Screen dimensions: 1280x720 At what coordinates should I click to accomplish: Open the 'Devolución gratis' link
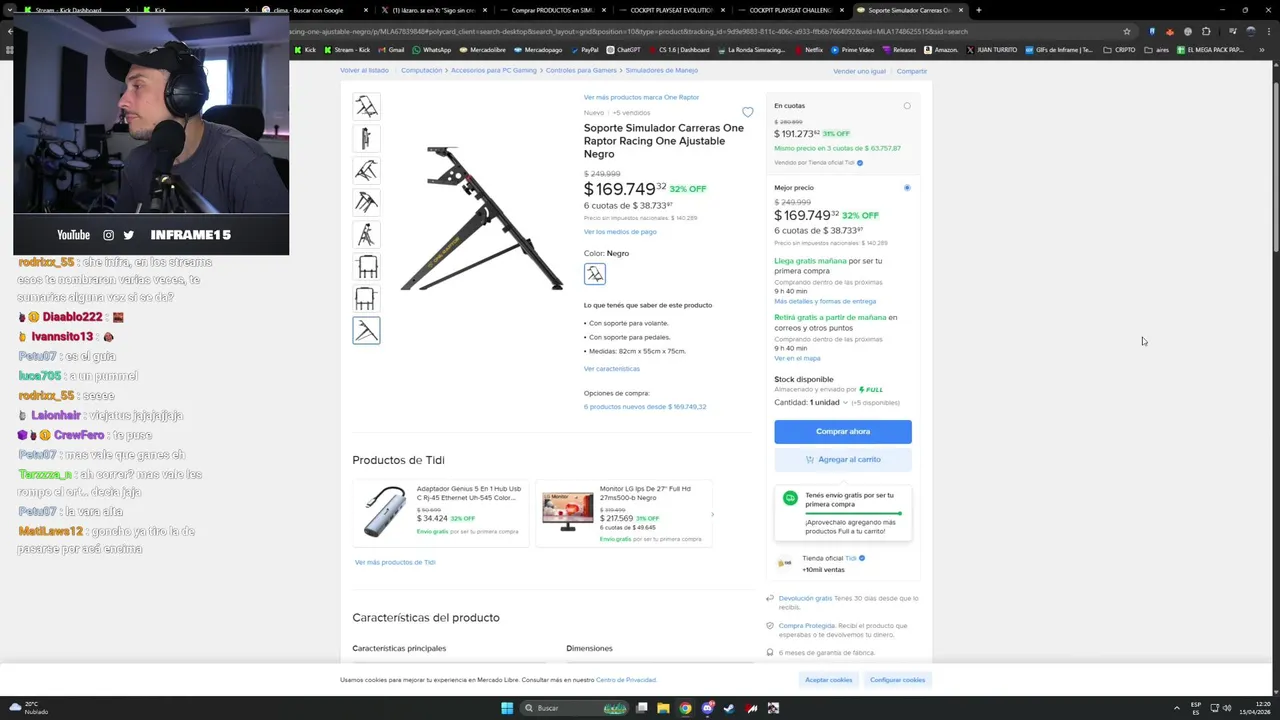click(x=805, y=598)
